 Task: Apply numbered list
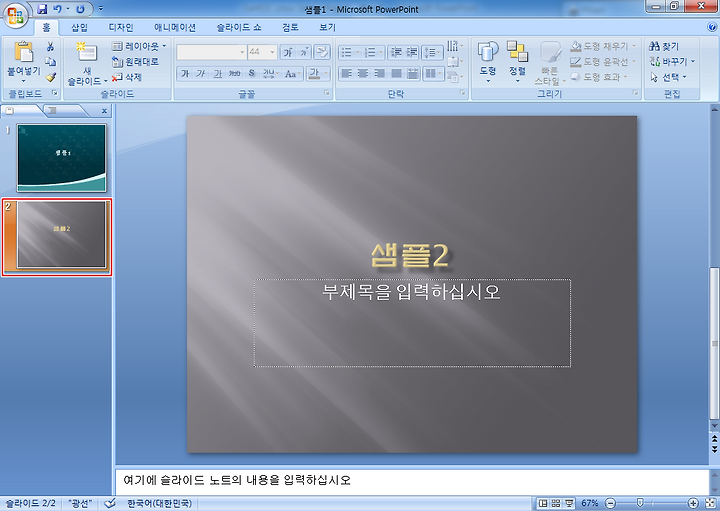coord(370,52)
